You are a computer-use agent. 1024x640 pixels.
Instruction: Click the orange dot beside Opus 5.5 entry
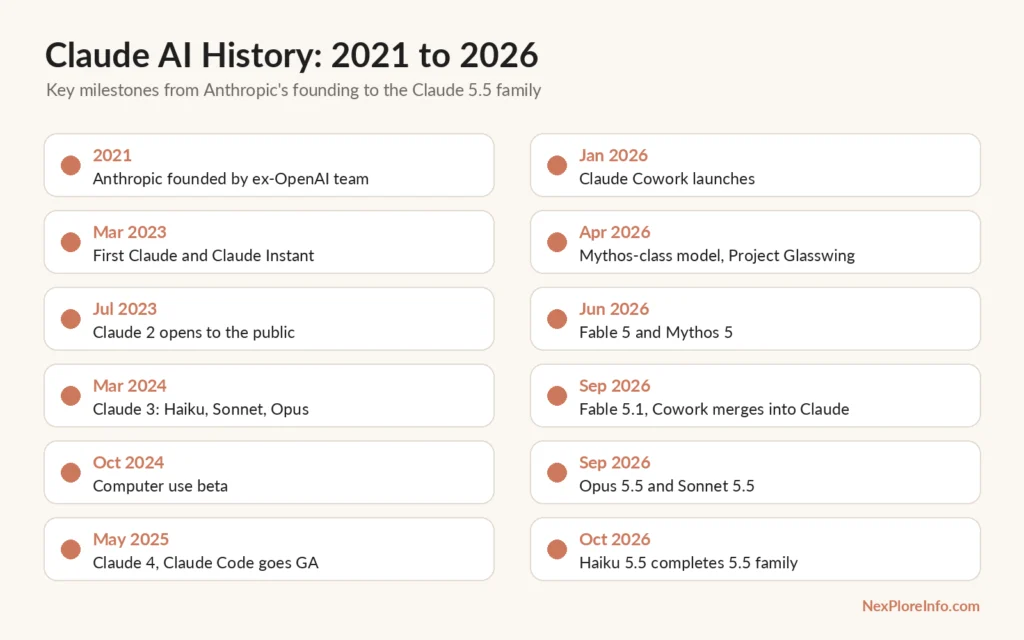[557, 472]
